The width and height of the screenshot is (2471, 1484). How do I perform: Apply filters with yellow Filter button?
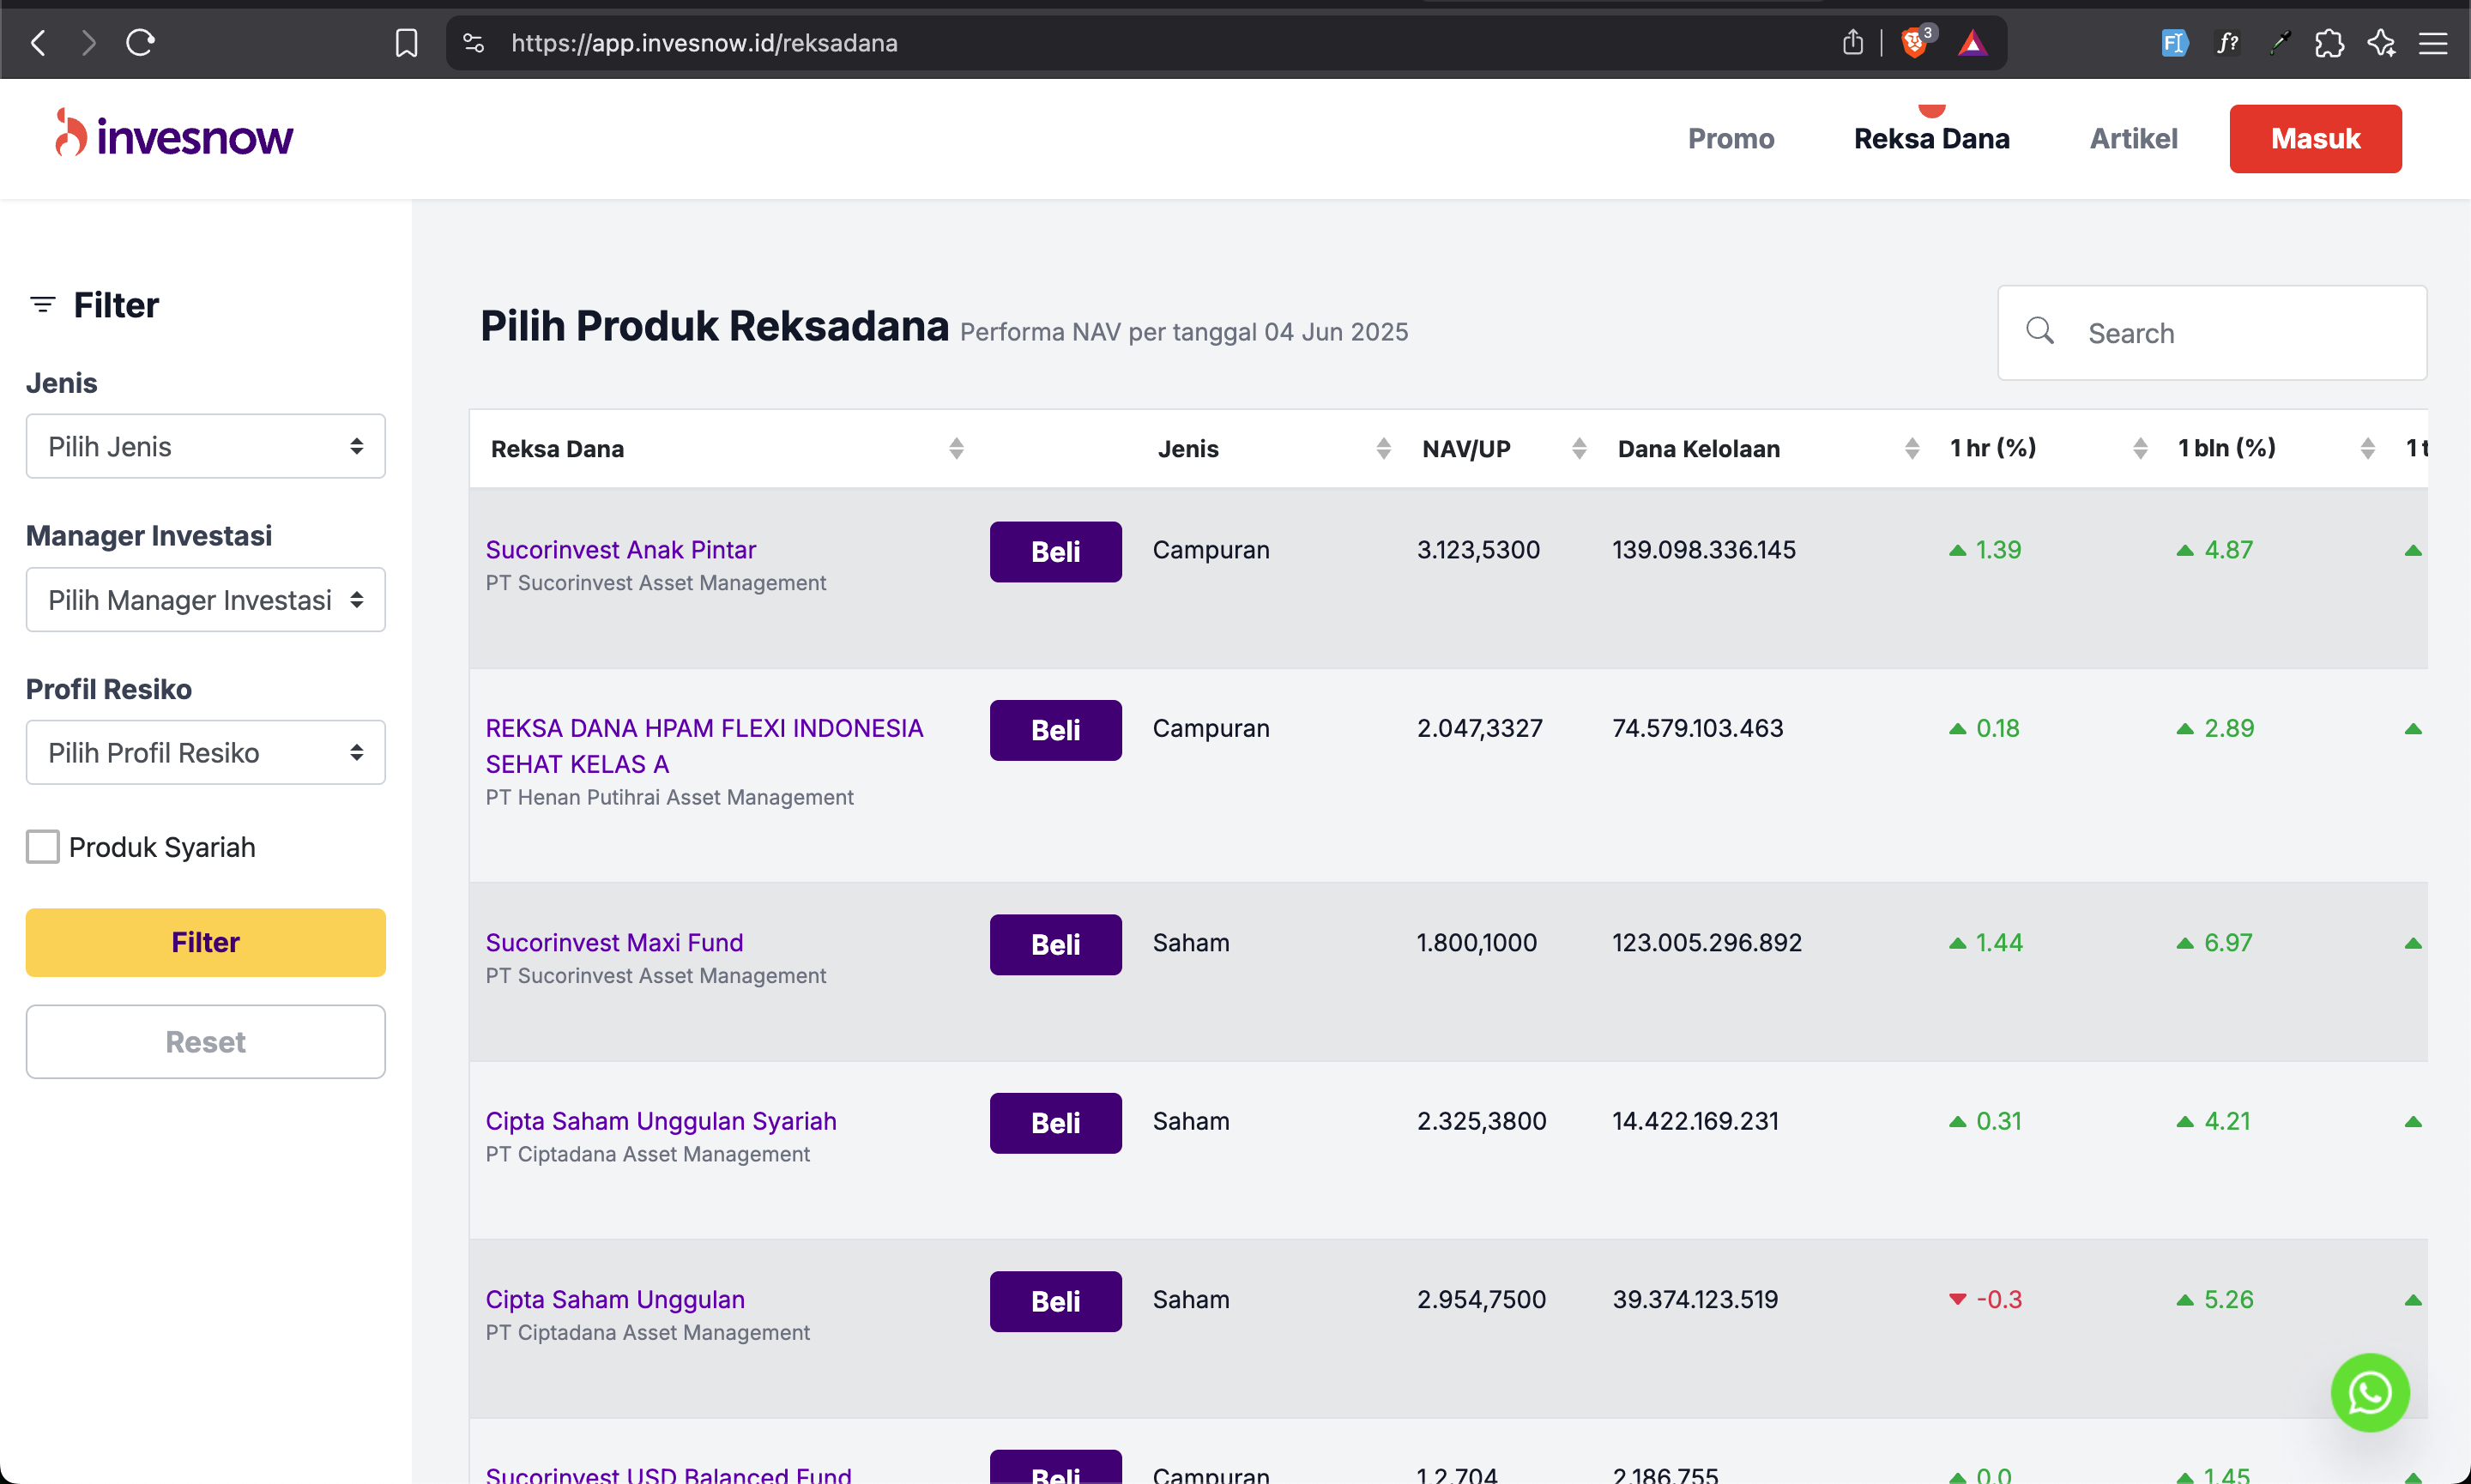click(206, 942)
